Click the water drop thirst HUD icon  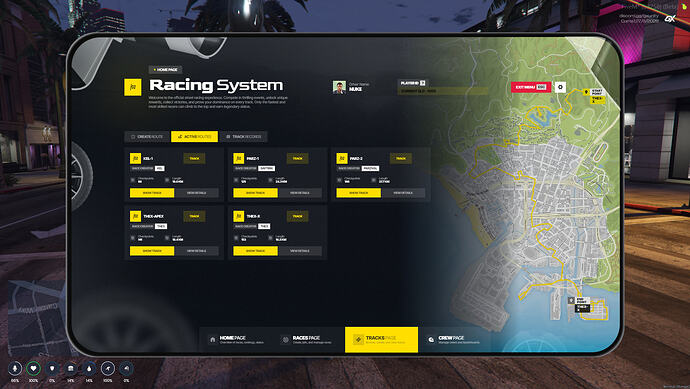point(89,368)
